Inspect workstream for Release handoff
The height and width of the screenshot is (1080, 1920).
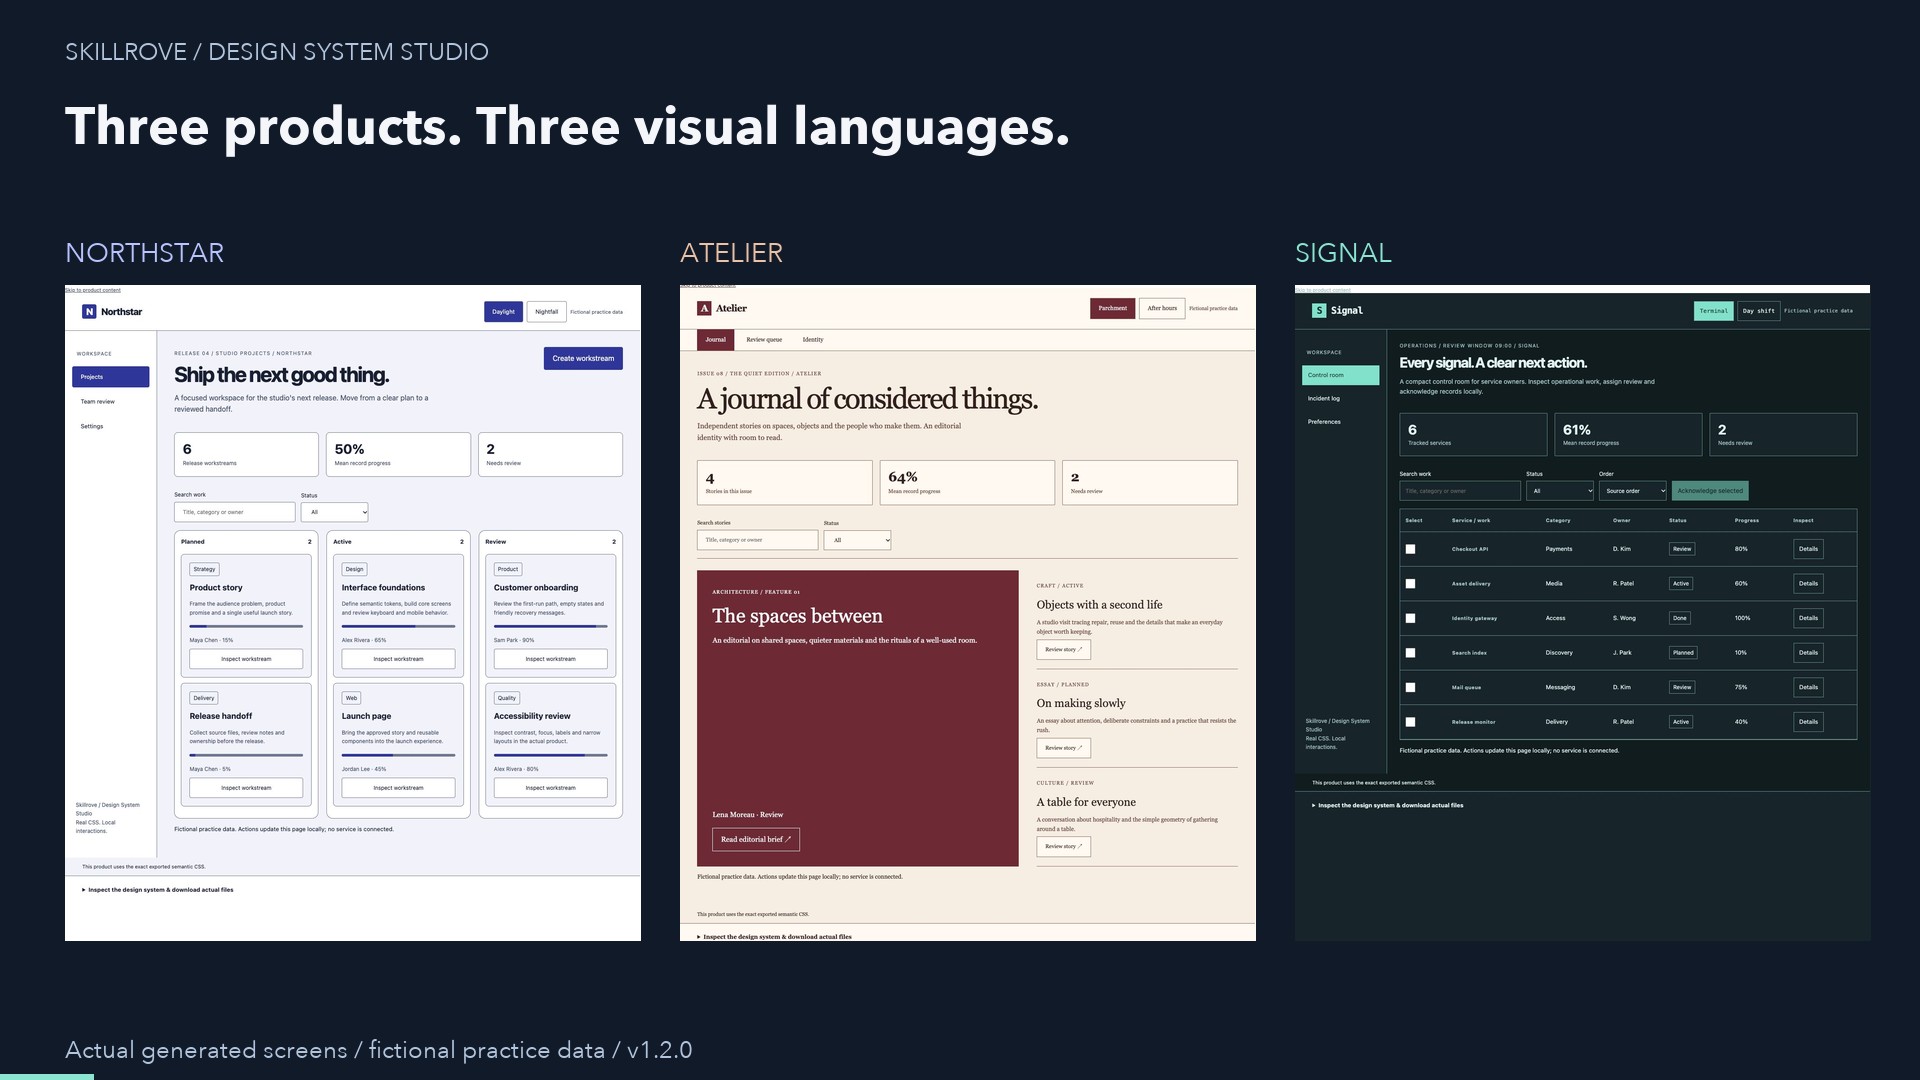pos(246,788)
